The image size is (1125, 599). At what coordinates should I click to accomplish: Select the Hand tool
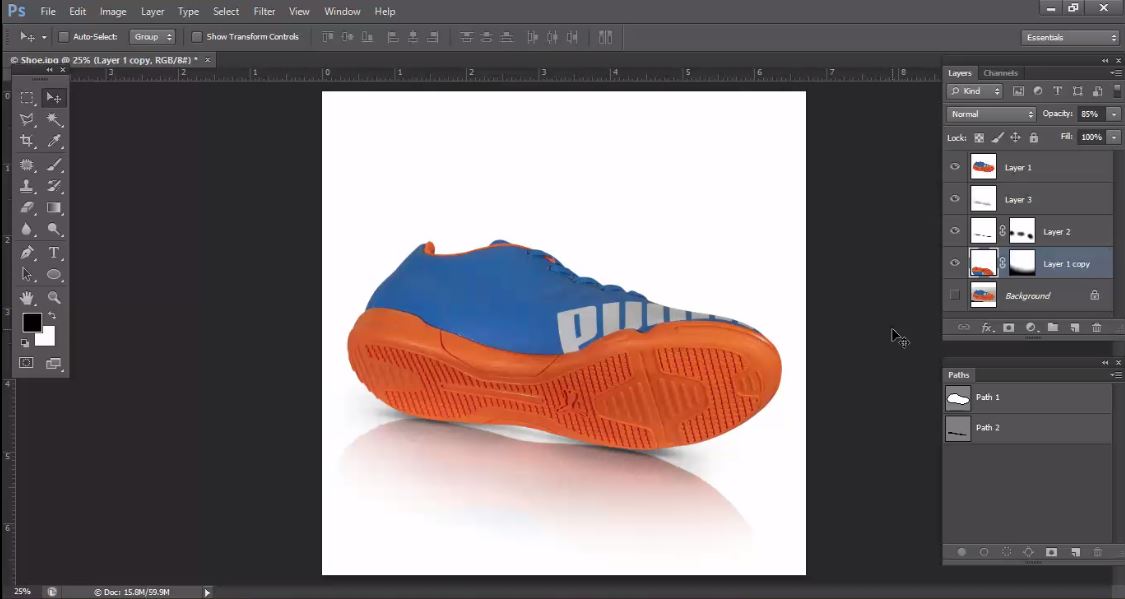coord(27,297)
